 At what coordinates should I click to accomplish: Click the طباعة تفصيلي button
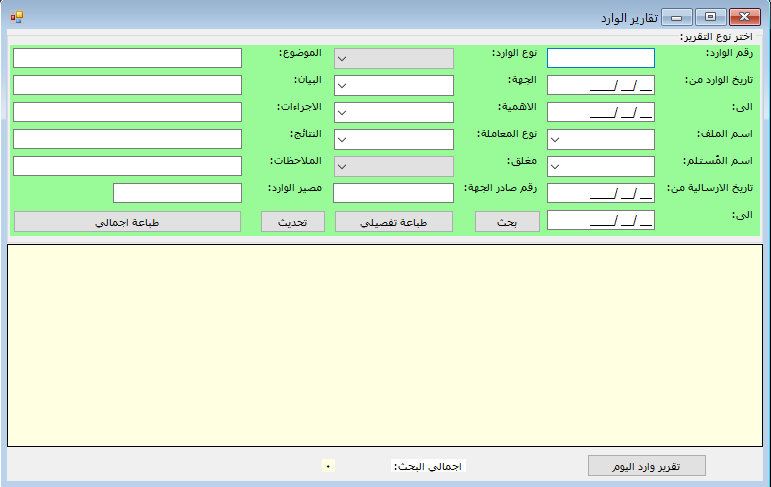(394, 222)
